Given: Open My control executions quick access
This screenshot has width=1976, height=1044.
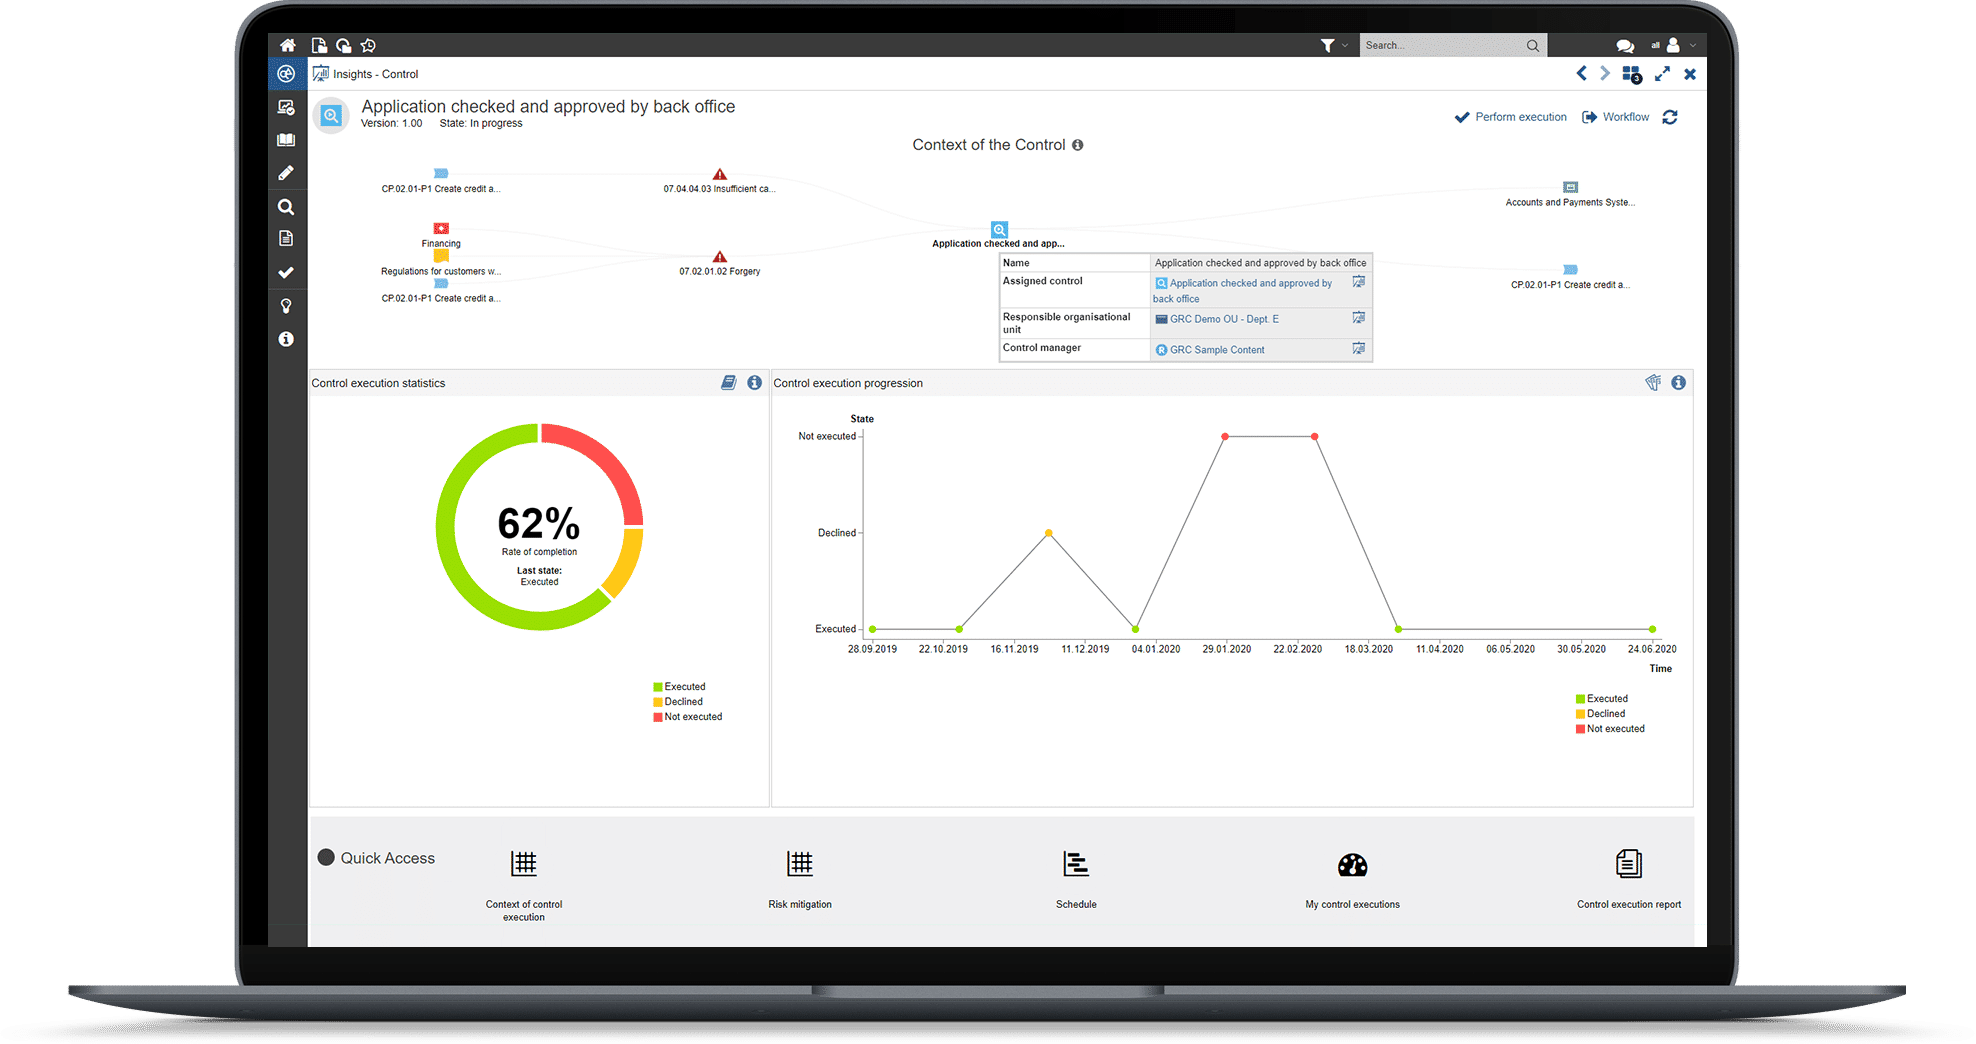Looking at the screenshot, I should [x=1352, y=880].
